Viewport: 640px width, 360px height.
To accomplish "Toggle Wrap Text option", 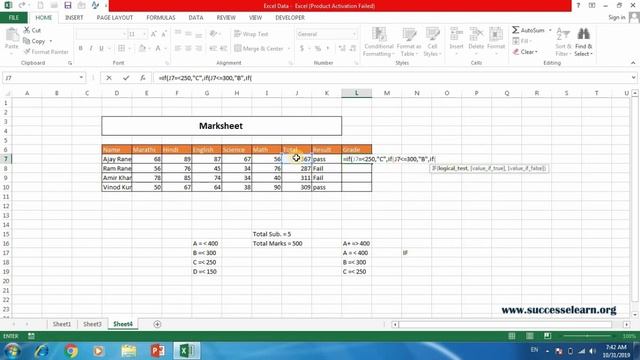I will (x=251, y=34).
